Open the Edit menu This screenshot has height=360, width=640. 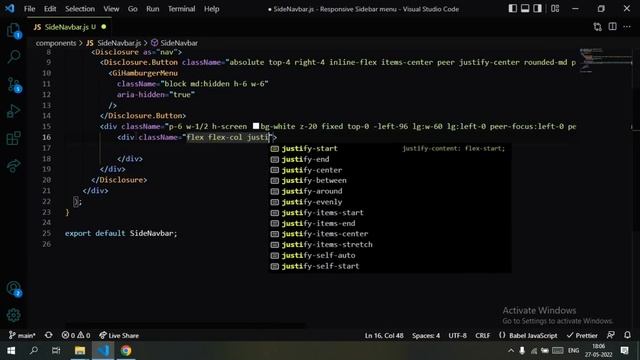click(x=50, y=9)
